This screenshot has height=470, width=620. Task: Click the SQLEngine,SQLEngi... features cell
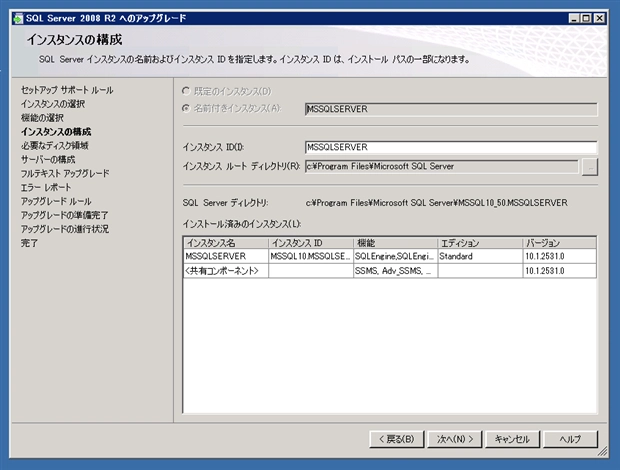[395, 256]
